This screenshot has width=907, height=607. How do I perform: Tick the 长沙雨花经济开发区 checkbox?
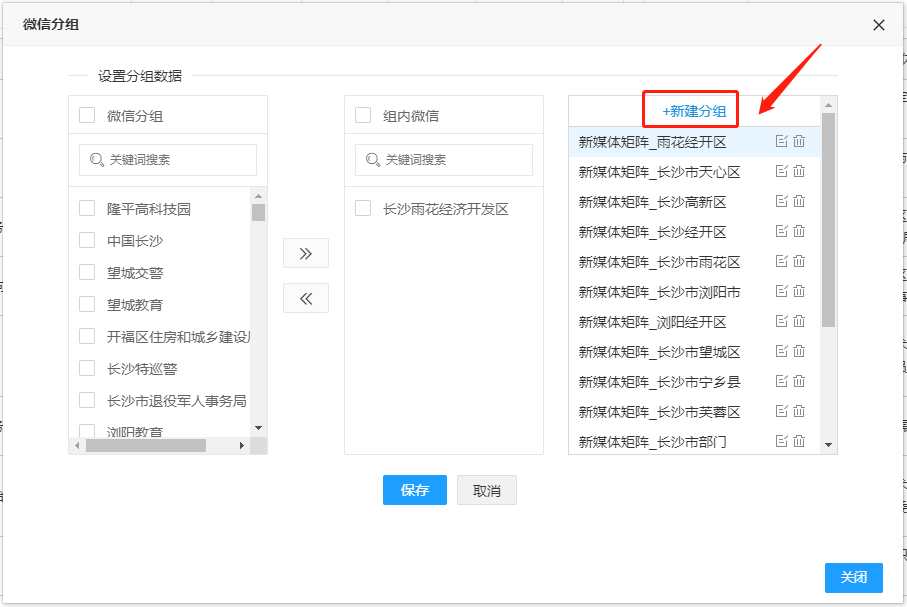[x=363, y=209]
